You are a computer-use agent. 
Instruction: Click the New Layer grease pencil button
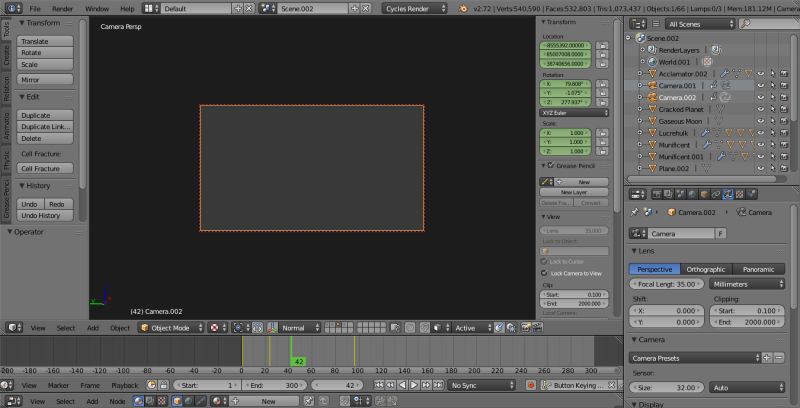574,192
